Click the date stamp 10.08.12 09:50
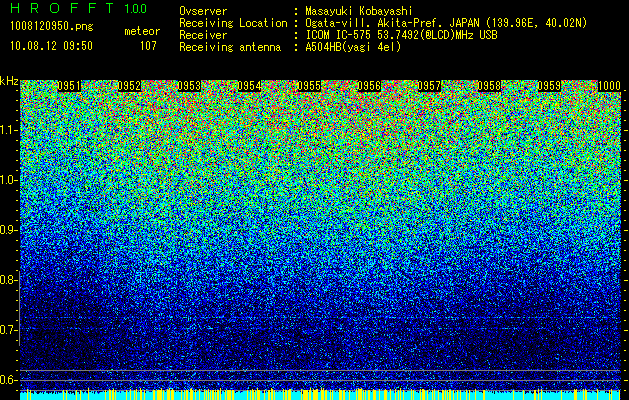 click(51, 46)
